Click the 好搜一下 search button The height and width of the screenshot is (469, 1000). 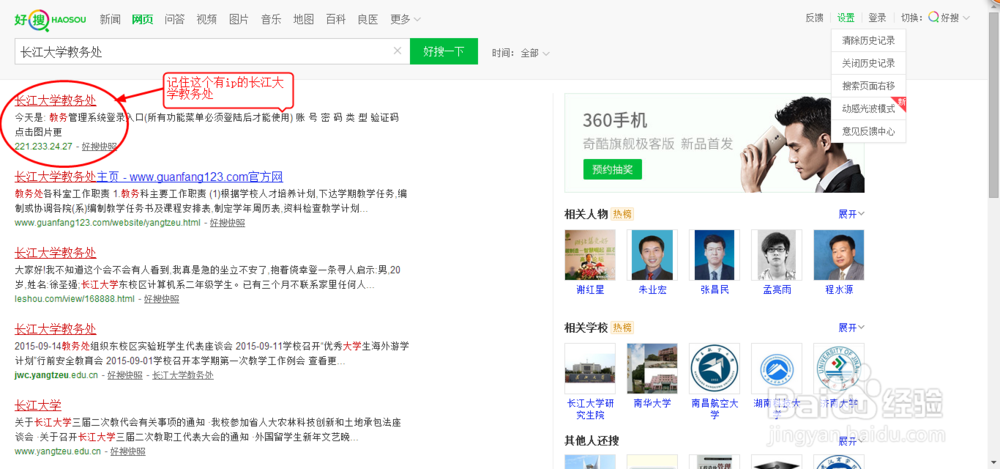pyautogui.click(x=444, y=52)
